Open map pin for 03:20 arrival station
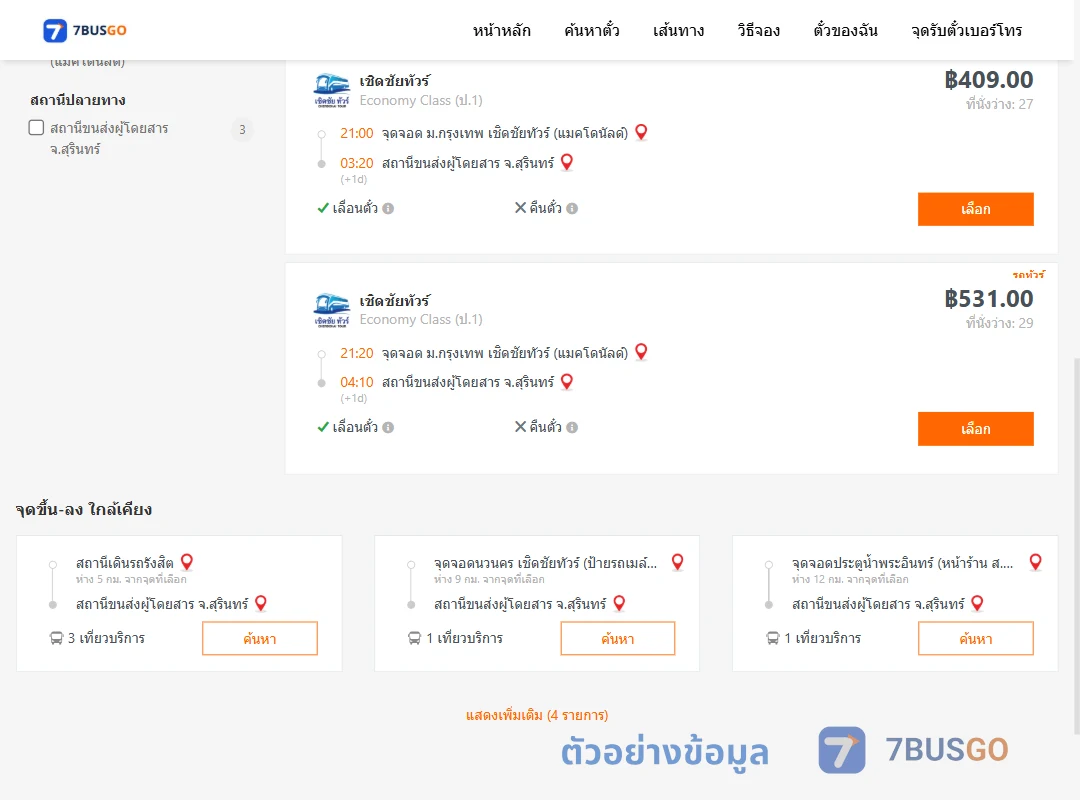This screenshot has height=800, width=1080. tap(567, 163)
